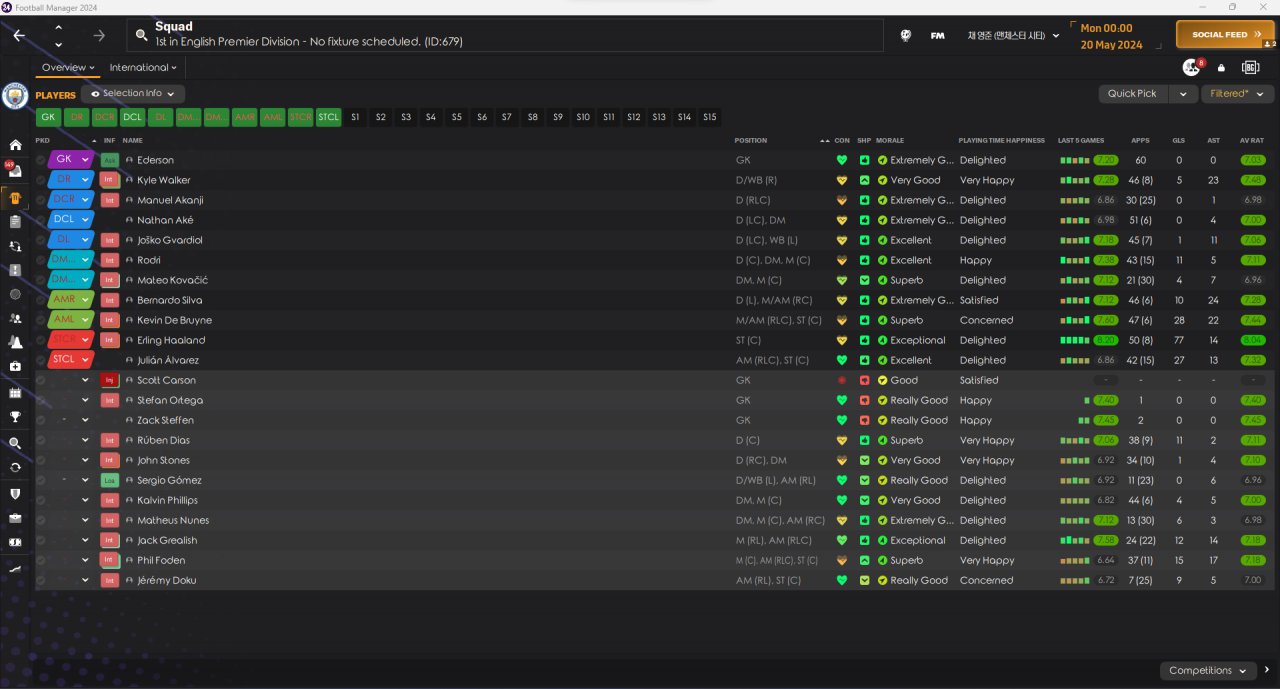Screen dimensions: 1280x689
Task: Open the Home sidebar icon
Action: [x=15, y=145]
